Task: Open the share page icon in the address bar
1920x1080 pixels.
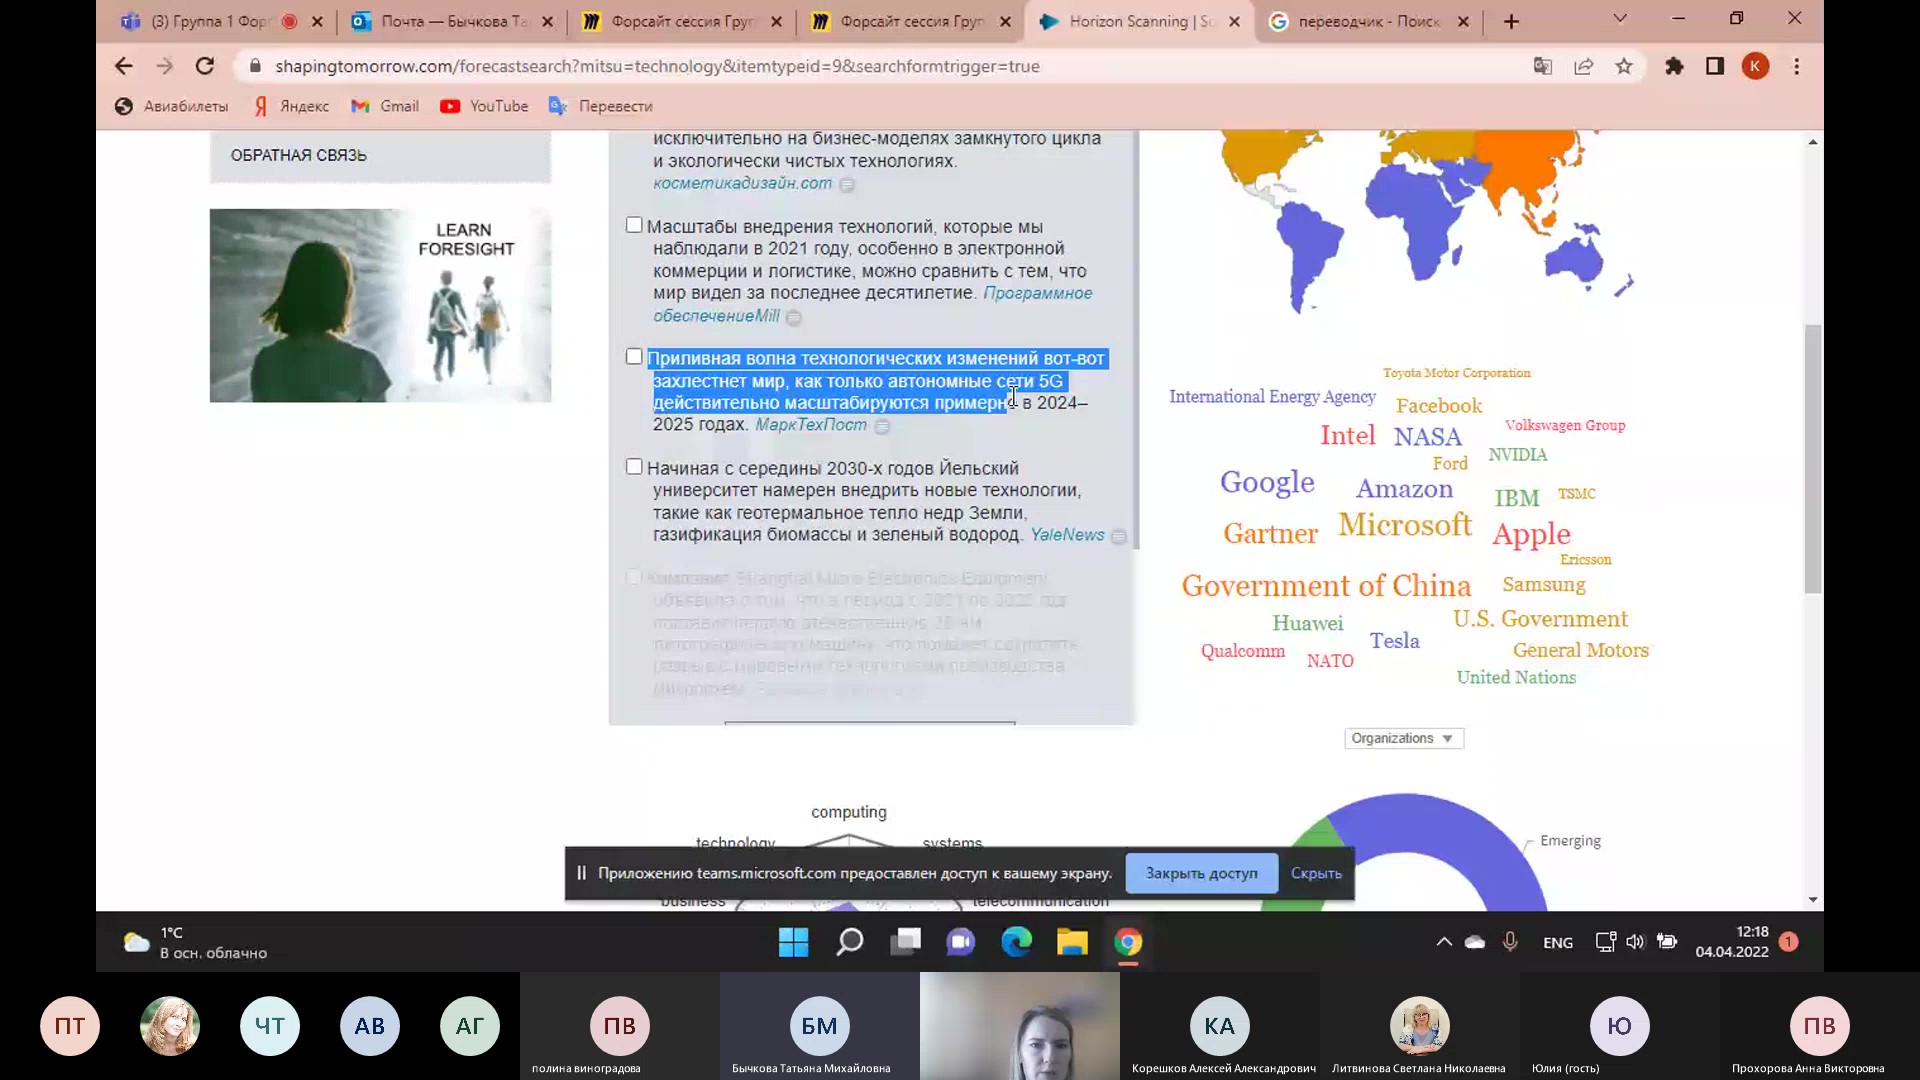Action: (x=1584, y=66)
